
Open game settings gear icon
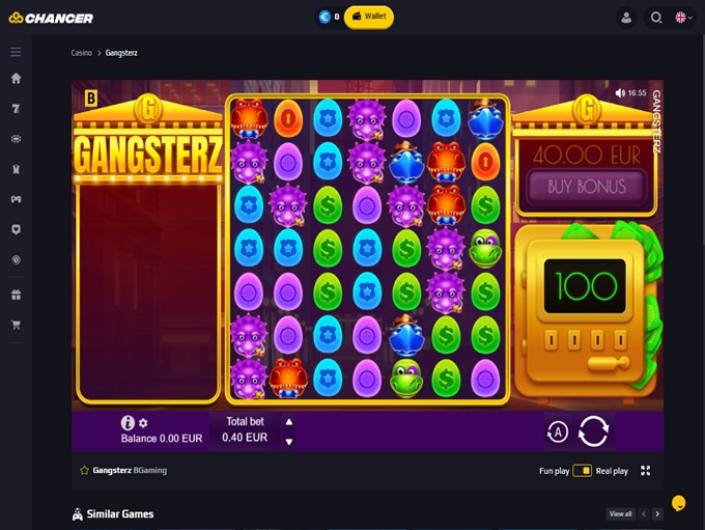tap(143, 423)
